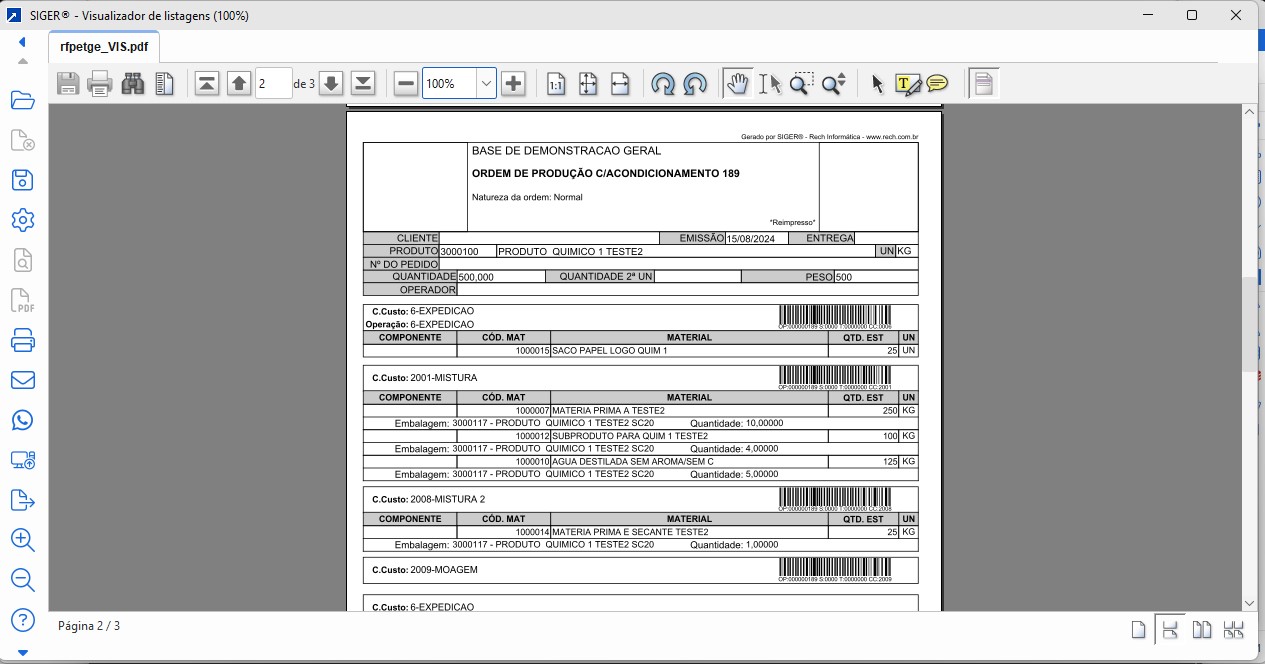Print the listing using the toolbar printer icon
The width and height of the screenshot is (1265, 664).
[x=100, y=83]
